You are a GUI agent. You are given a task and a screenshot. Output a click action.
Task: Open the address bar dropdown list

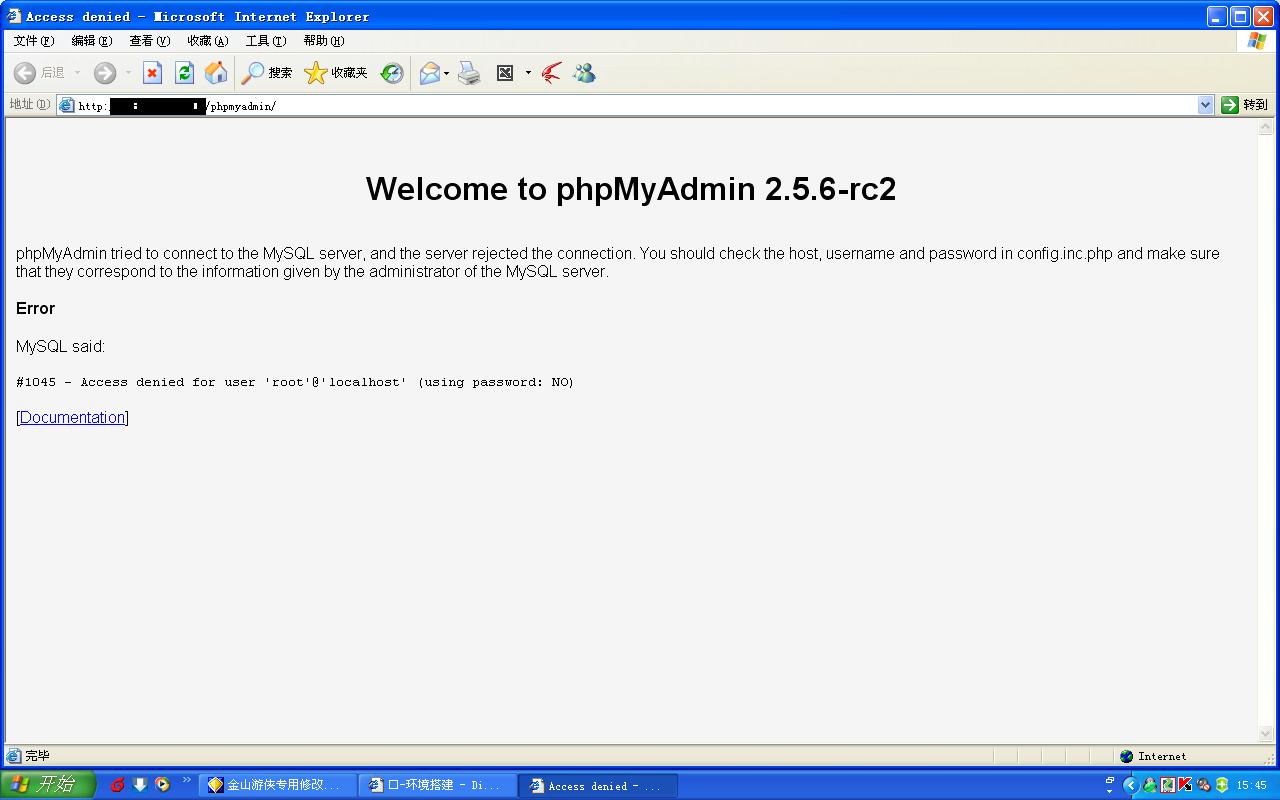[1205, 105]
